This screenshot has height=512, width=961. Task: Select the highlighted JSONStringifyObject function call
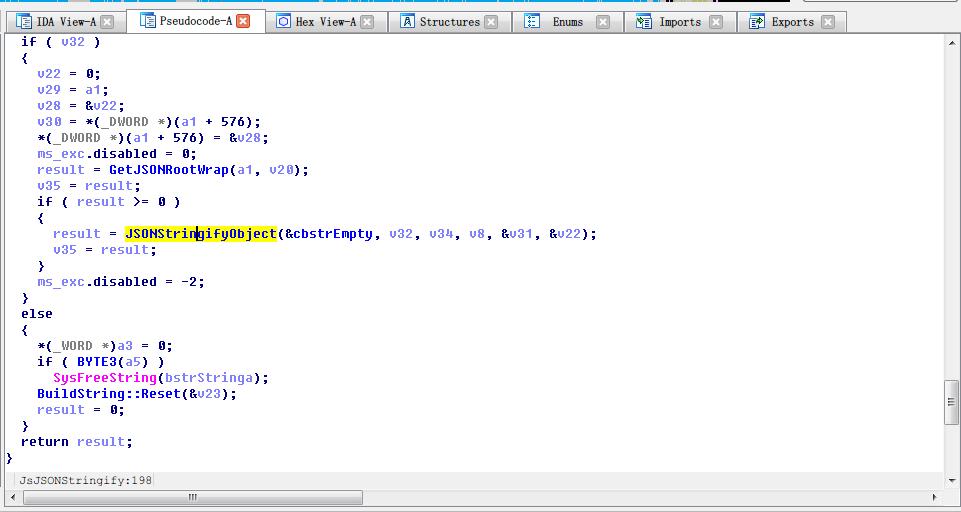(200, 234)
